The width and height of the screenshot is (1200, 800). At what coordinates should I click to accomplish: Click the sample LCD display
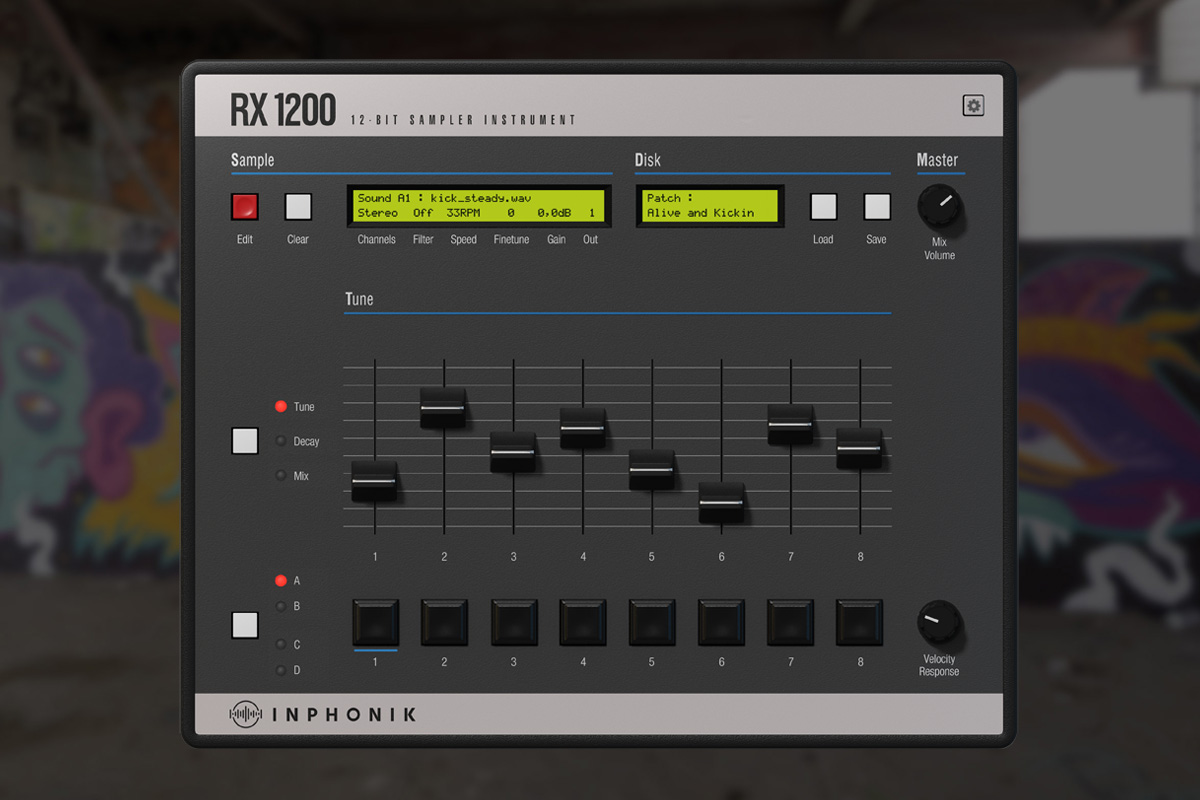[x=479, y=206]
